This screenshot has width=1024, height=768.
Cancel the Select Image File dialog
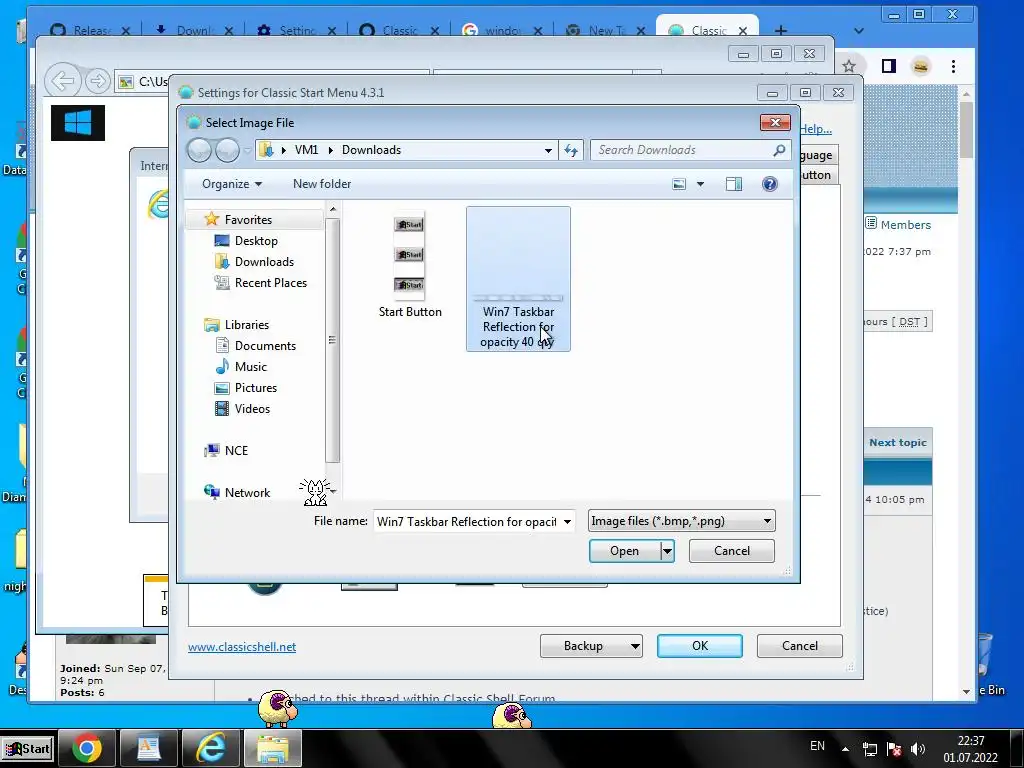(x=731, y=551)
